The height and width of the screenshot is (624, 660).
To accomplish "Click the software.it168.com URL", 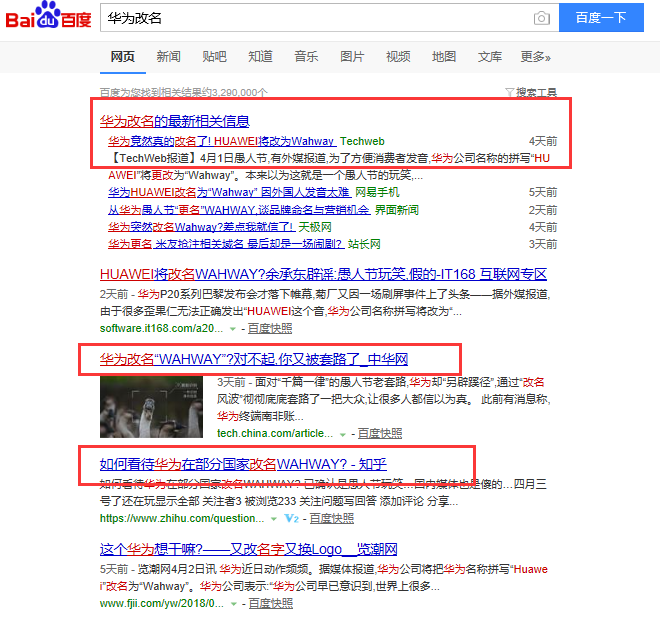I will tap(162, 328).
